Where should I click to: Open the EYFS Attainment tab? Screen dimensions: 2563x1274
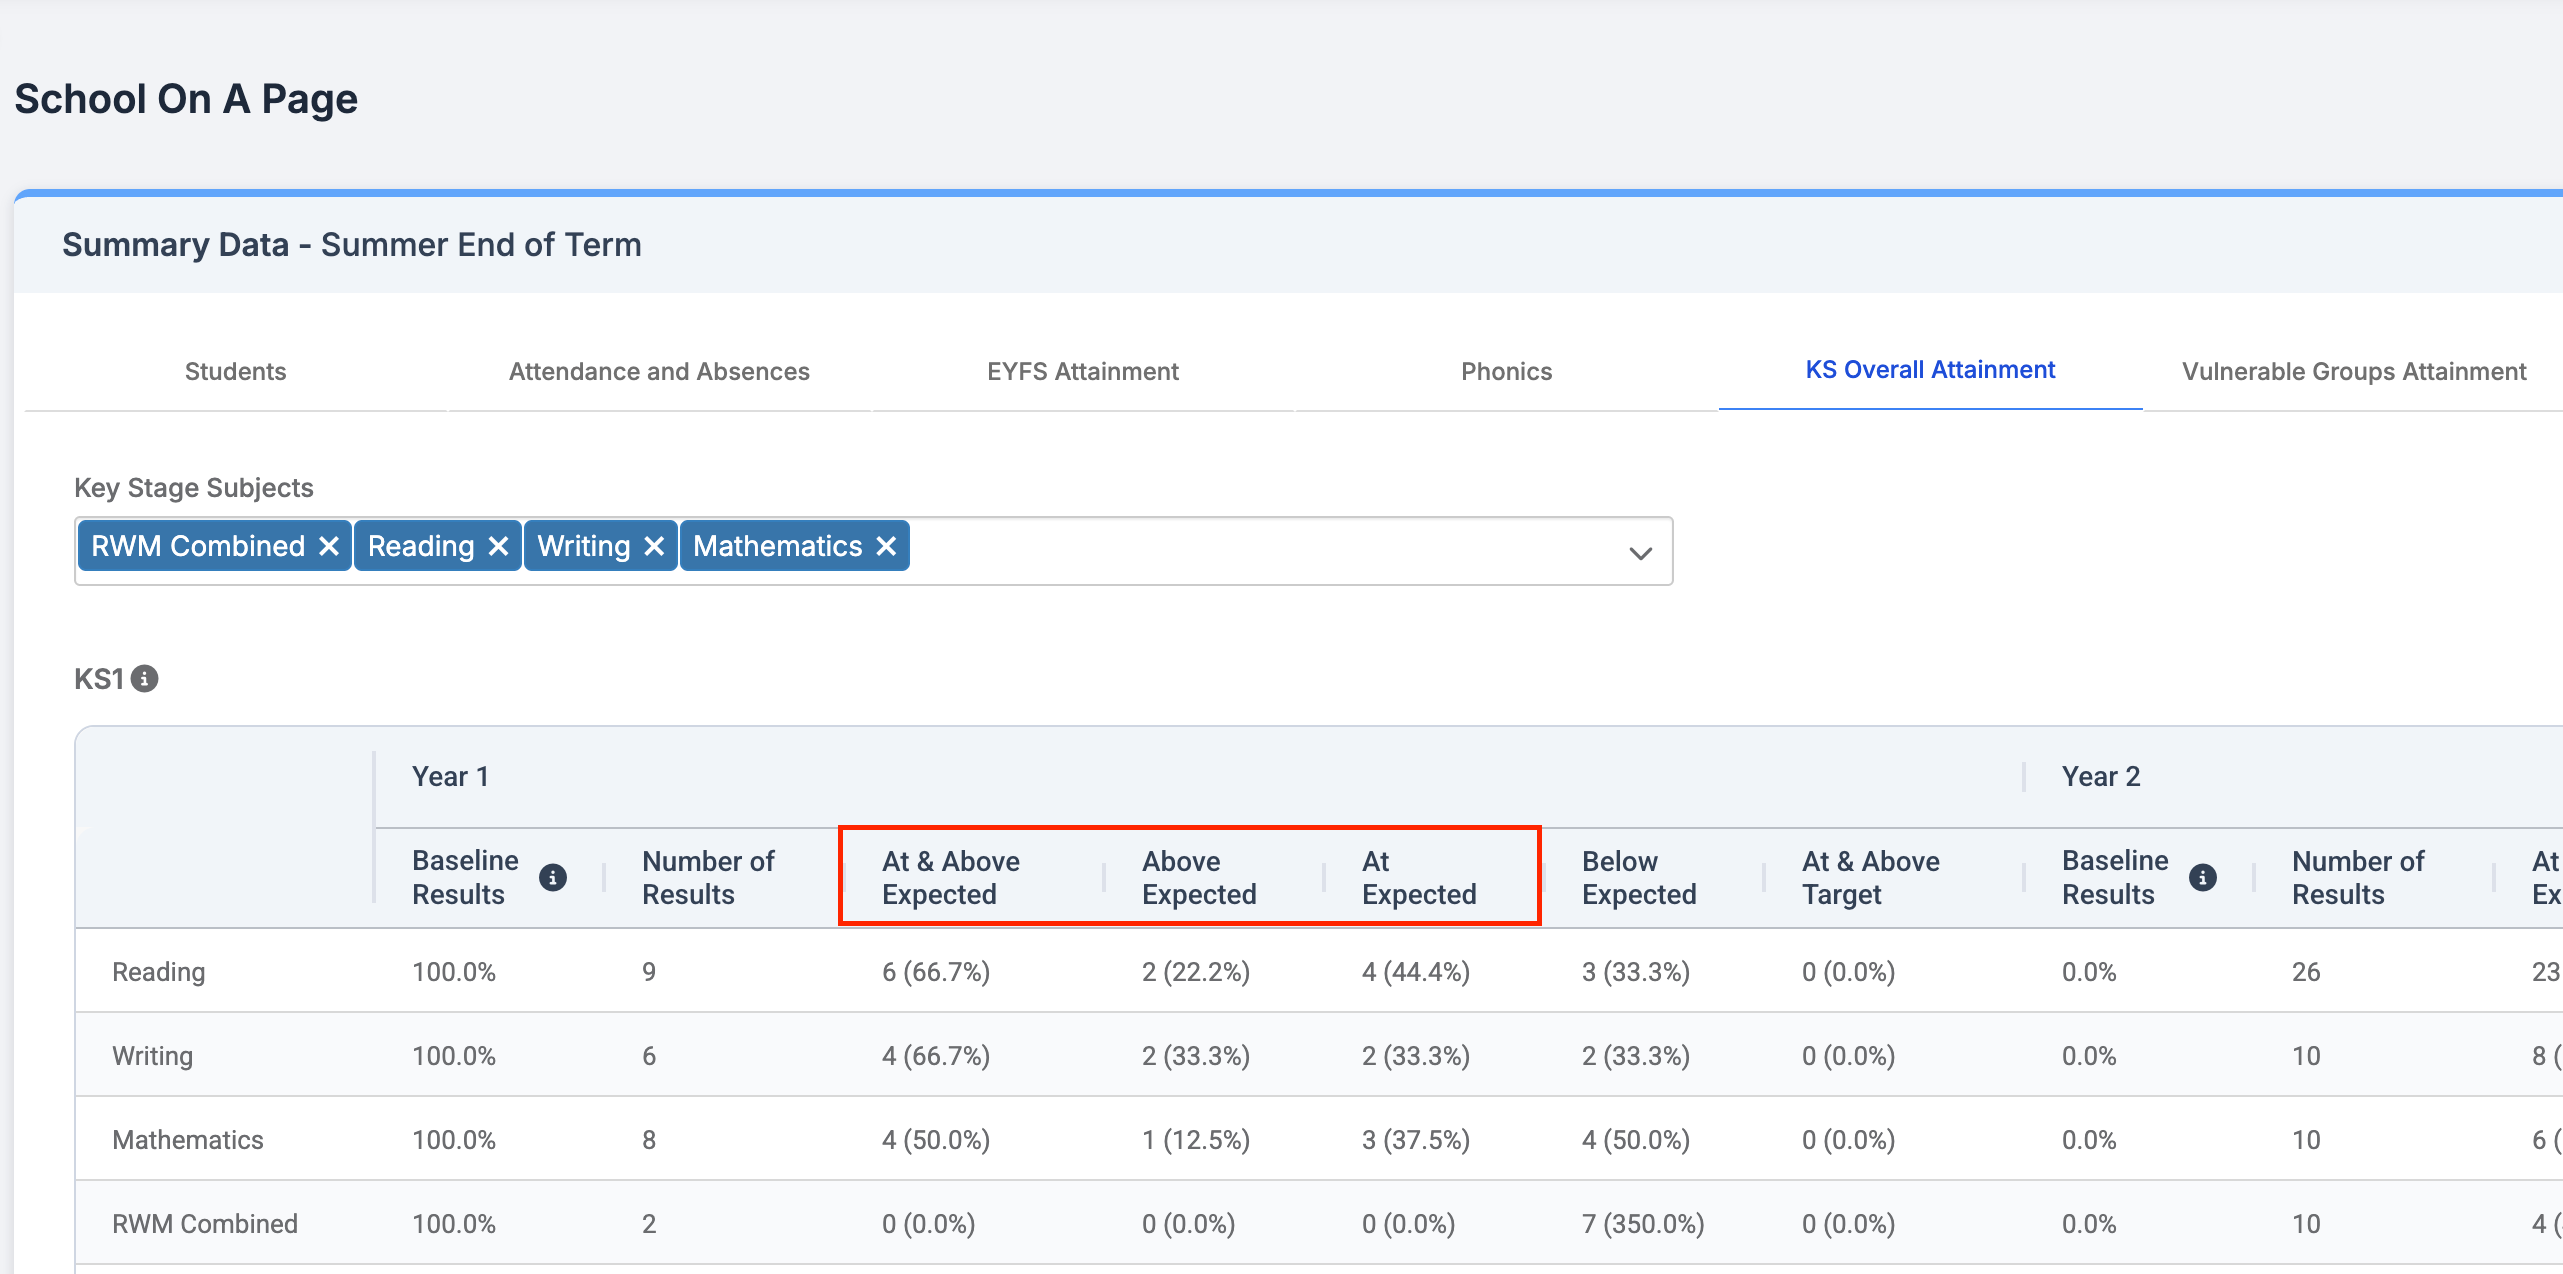[1082, 371]
